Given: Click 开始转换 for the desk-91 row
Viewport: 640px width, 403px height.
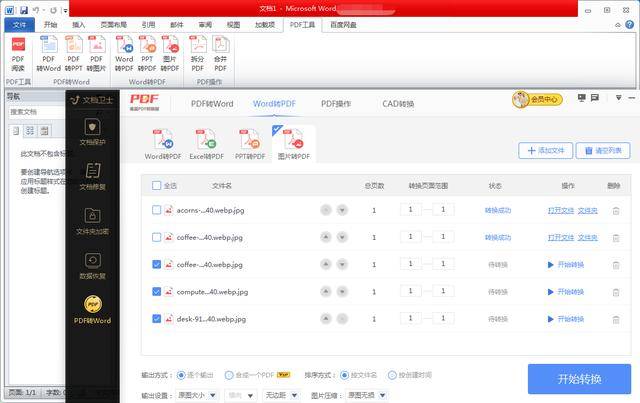Looking at the screenshot, I should pos(566,319).
